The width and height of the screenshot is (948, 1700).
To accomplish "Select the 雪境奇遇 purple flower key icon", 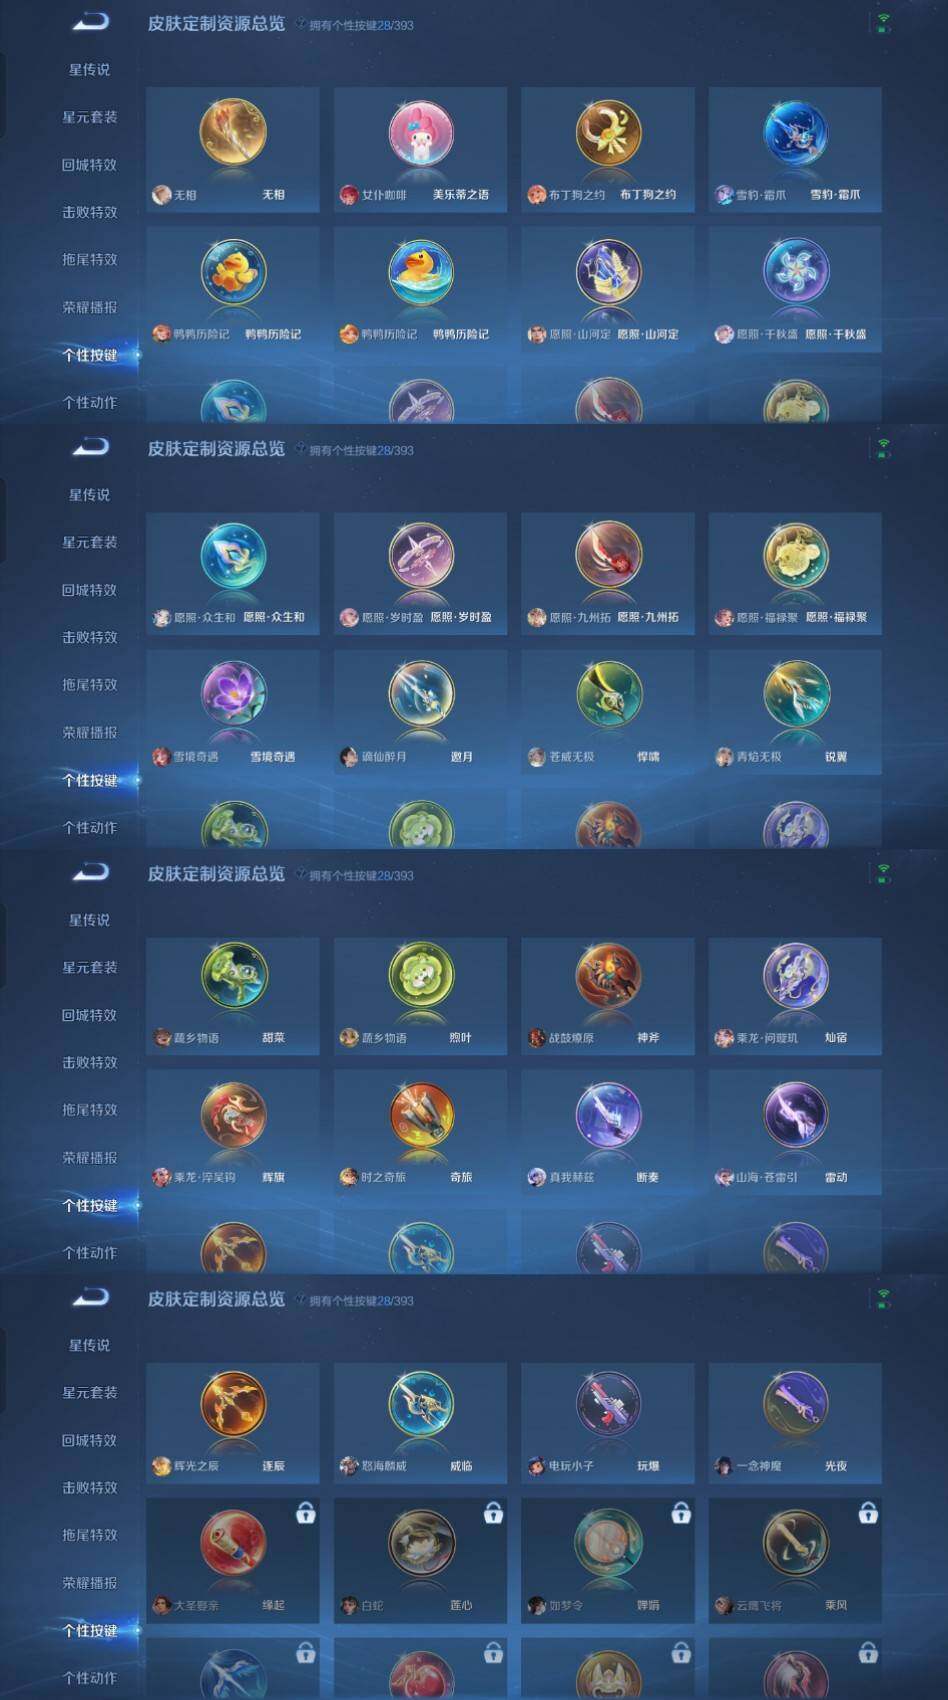I will 233,693.
